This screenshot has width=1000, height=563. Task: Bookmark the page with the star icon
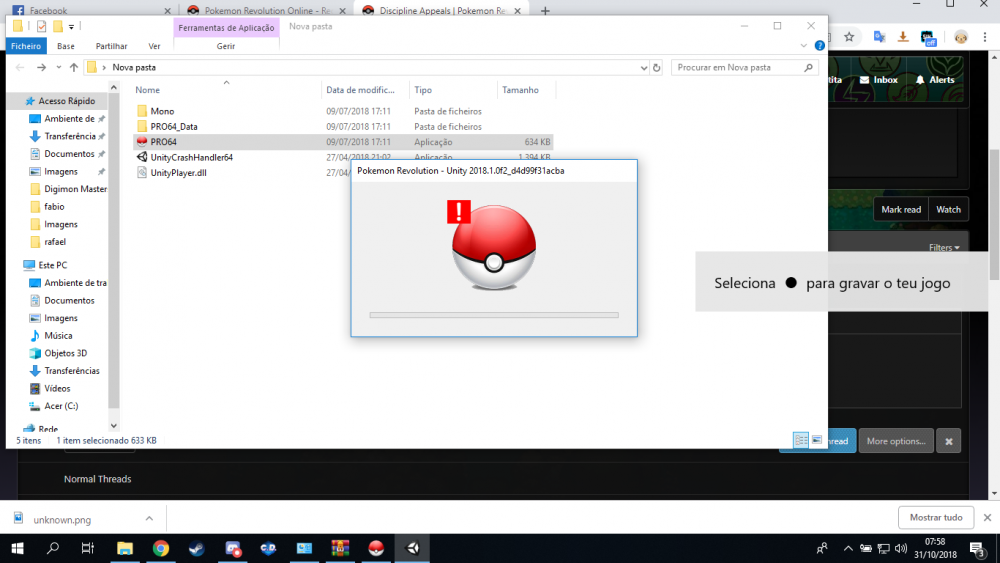(x=849, y=37)
